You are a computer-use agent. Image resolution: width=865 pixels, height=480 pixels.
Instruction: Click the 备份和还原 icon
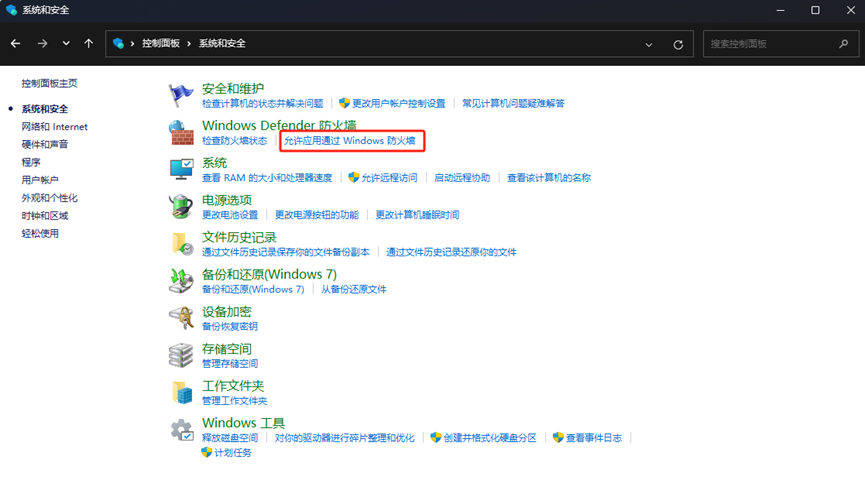tap(181, 281)
